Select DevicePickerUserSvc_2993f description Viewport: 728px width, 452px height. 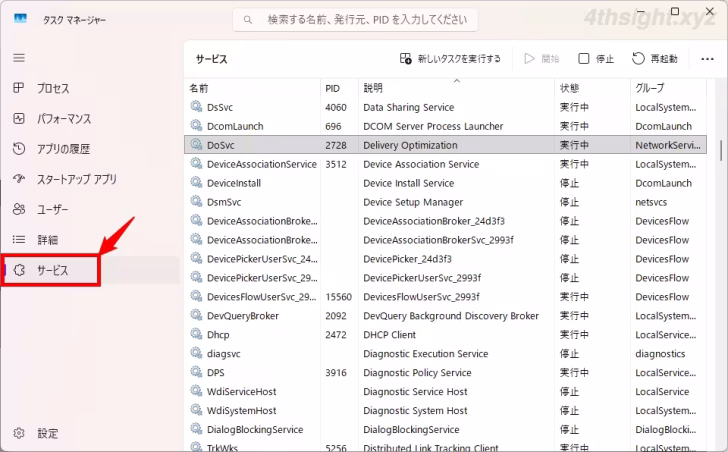click(422, 278)
